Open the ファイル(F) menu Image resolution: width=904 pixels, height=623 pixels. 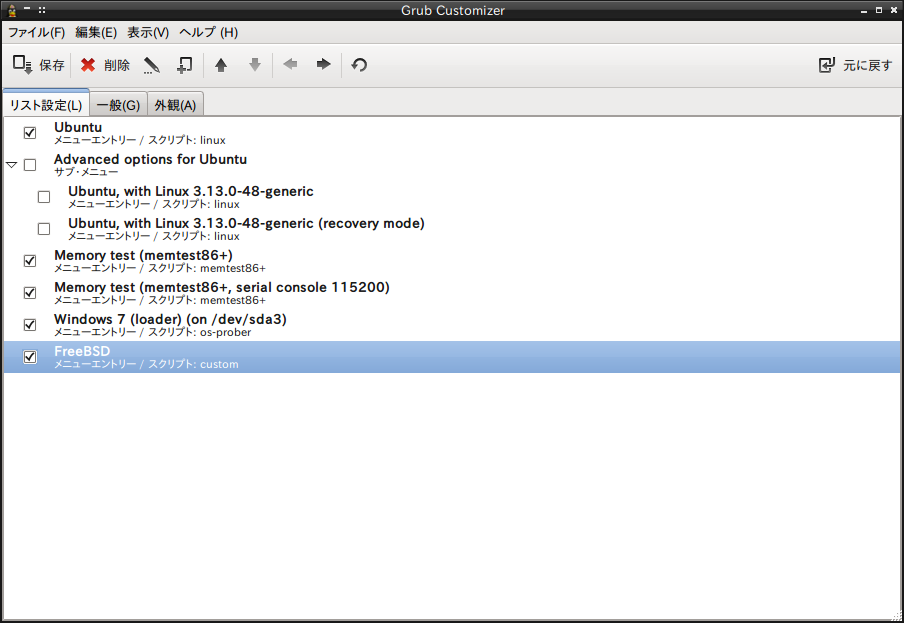click(x=36, y=32)
